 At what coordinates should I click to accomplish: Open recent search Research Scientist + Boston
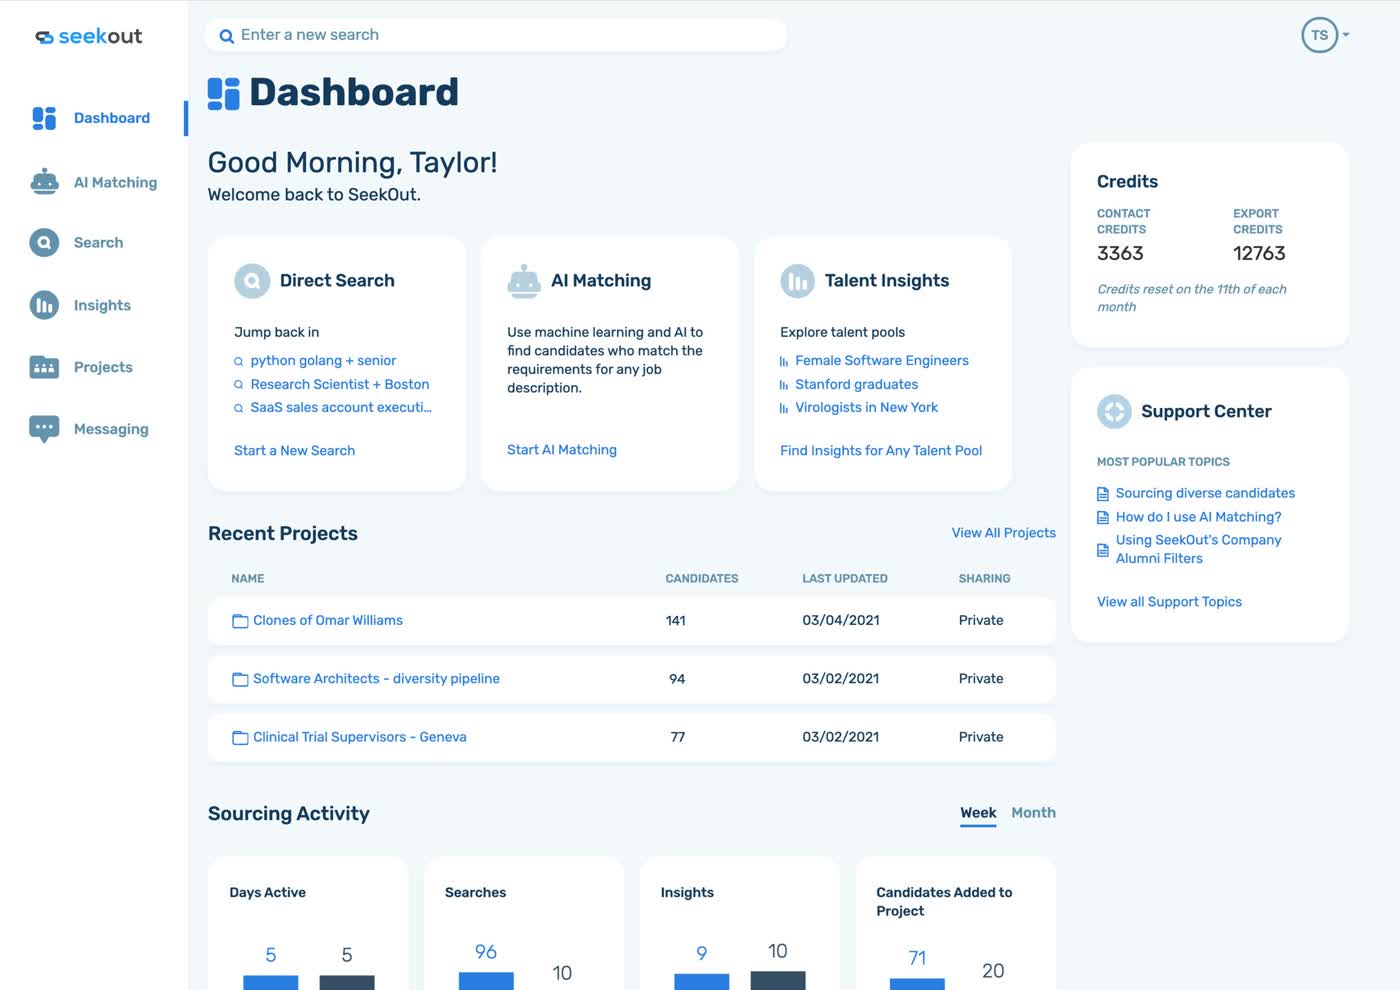340,385
